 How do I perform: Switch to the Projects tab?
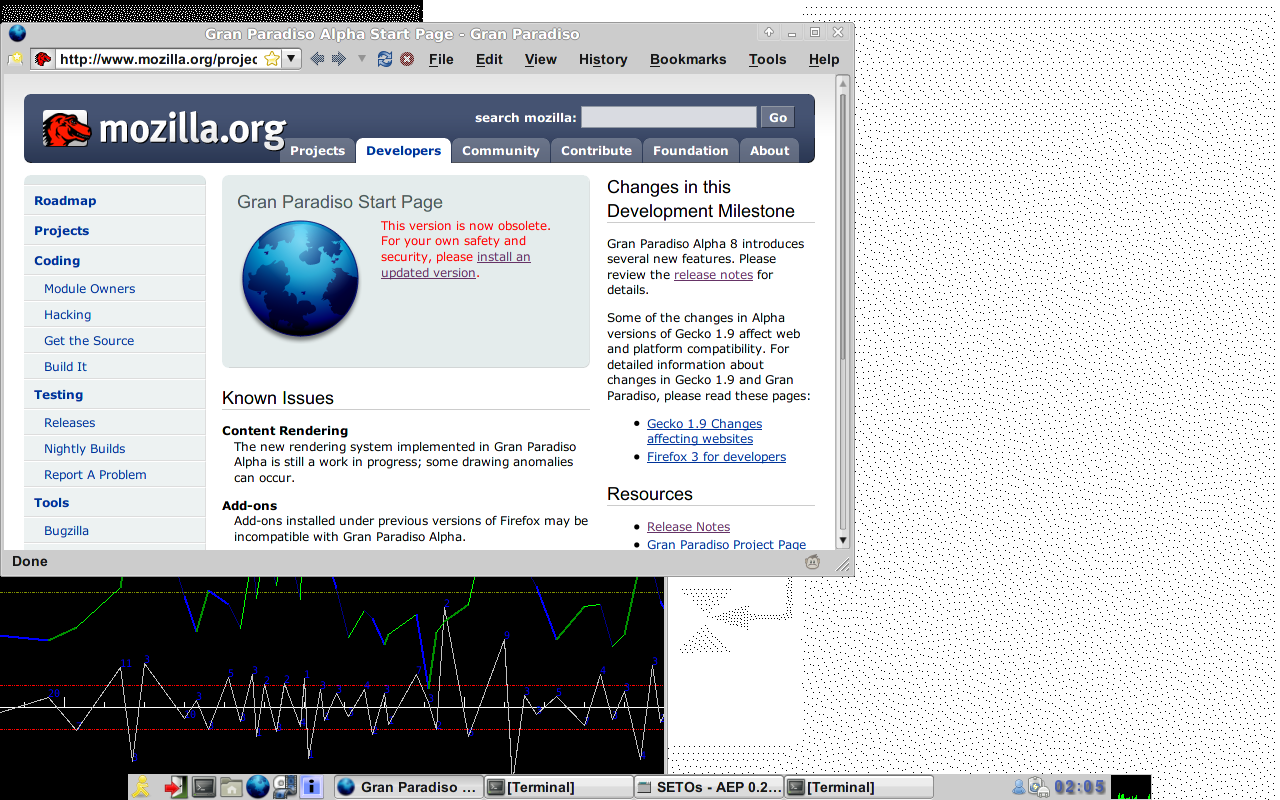[317, 150]
